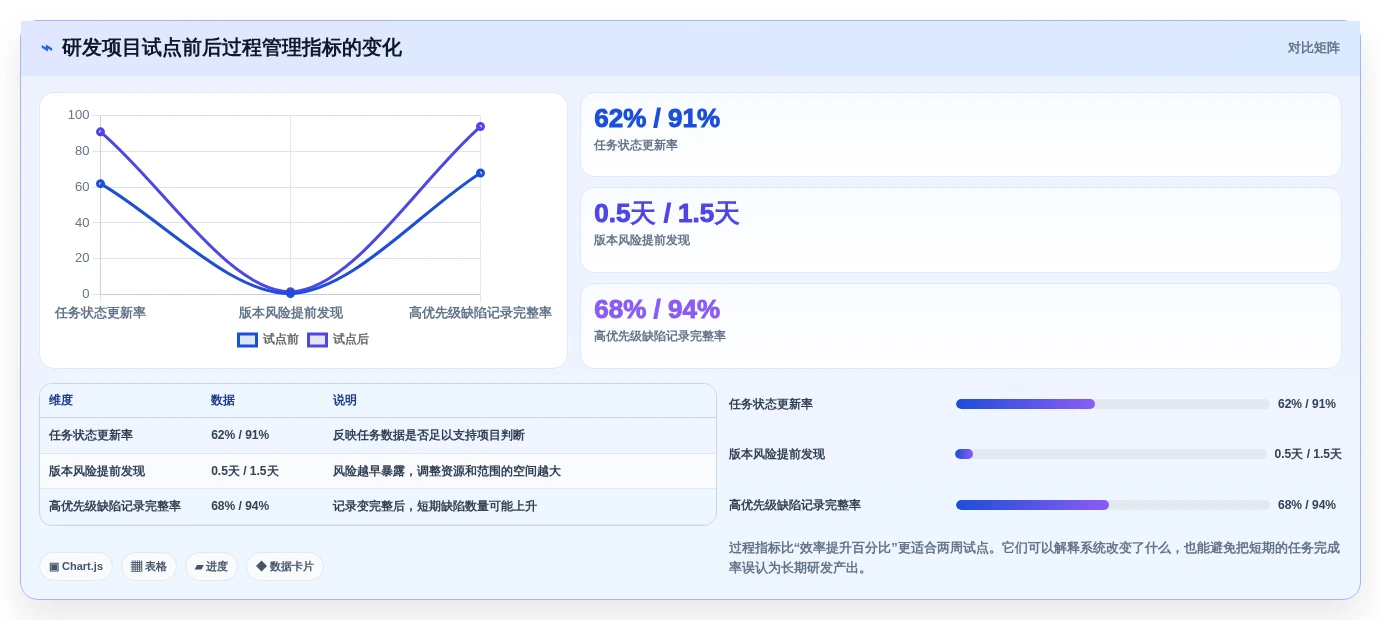Click the 高优先级缺陷记录完整率 progress bar
The image size is (1381, 620).
(1112, 505)
